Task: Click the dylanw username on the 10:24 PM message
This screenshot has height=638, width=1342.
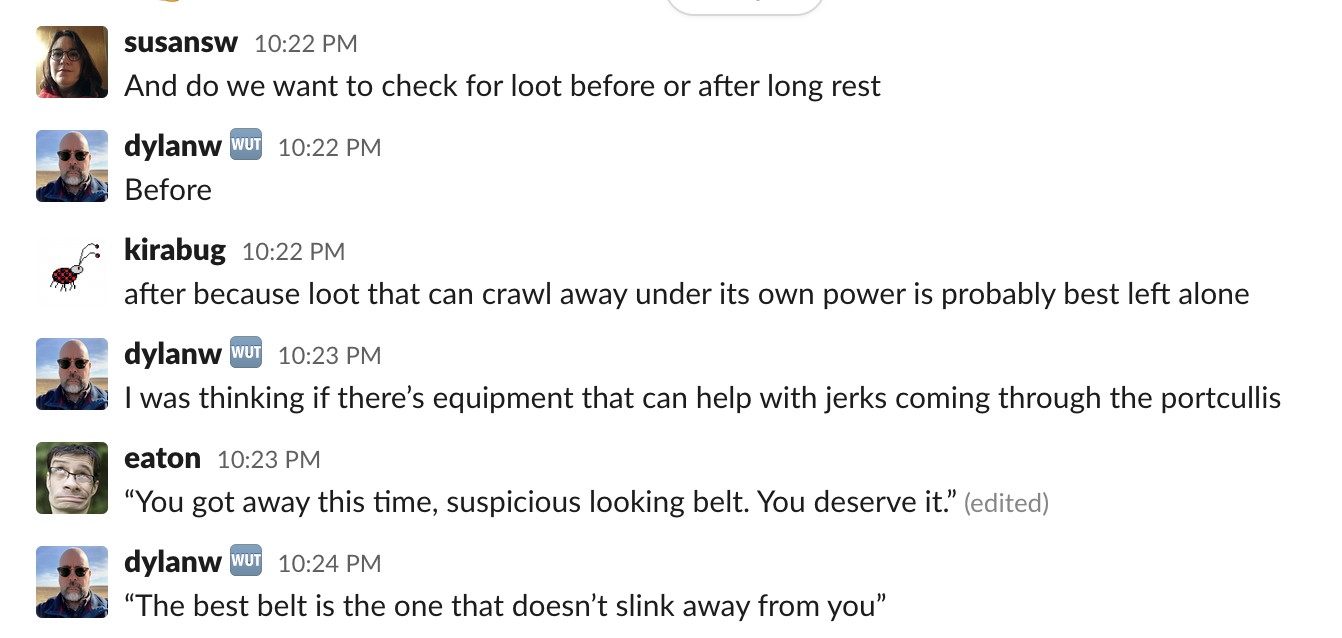Action: [172, 562]
